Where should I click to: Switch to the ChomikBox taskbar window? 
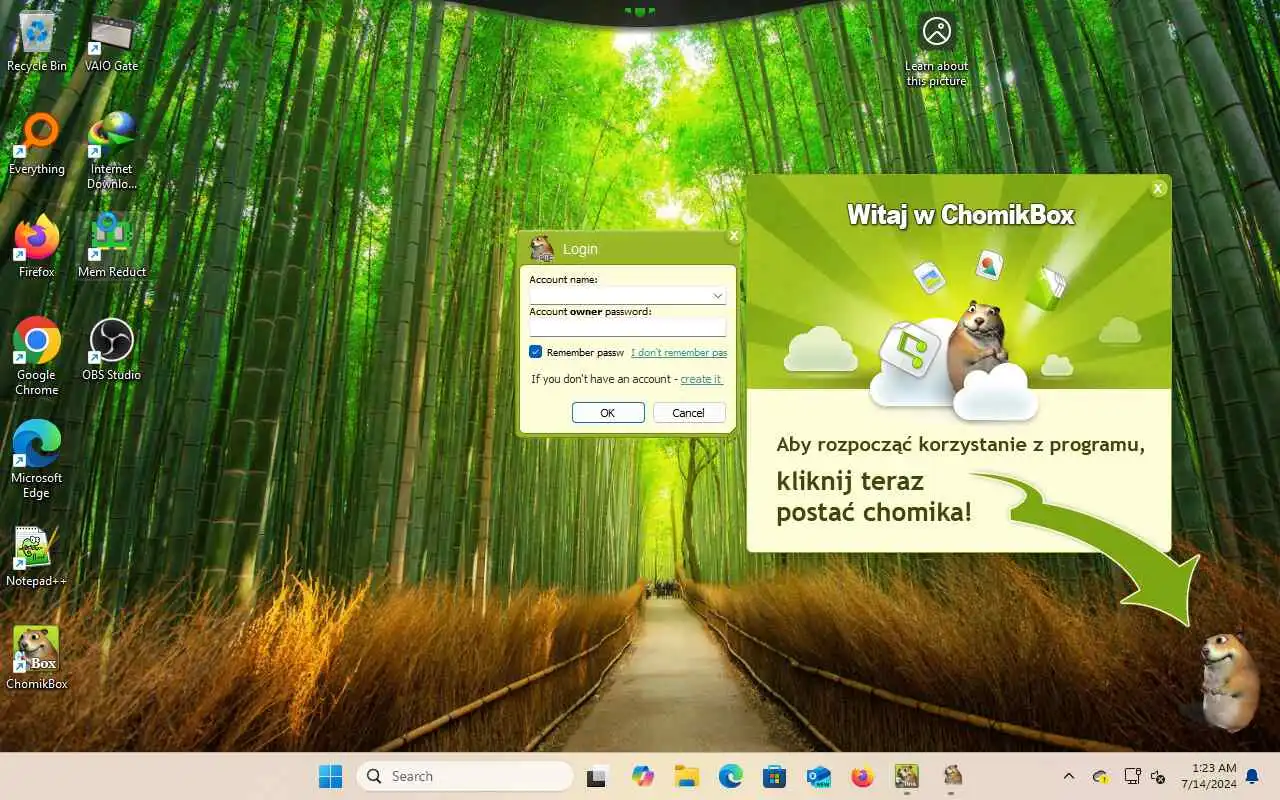907,776
